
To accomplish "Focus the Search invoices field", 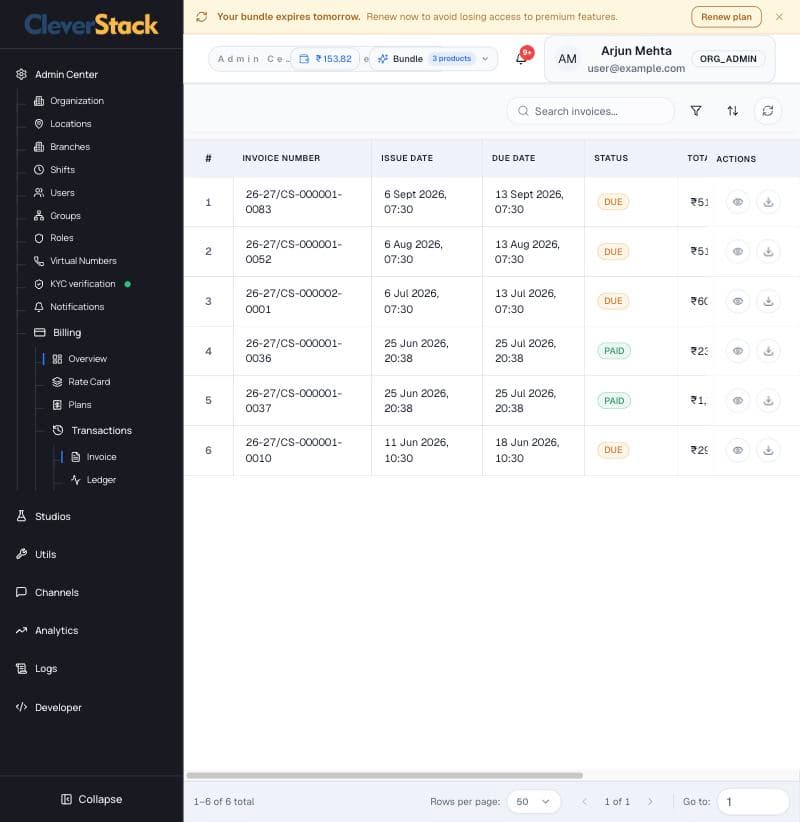I will [590, 111].
